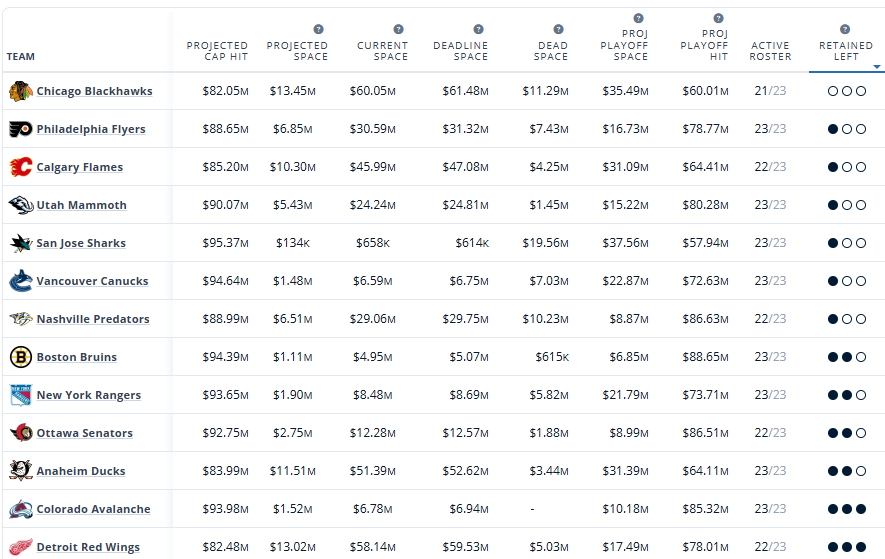Click the Detroit Red Wings $82.48M cap hit
Screen dimensions: 885x559
click(225, 547)
